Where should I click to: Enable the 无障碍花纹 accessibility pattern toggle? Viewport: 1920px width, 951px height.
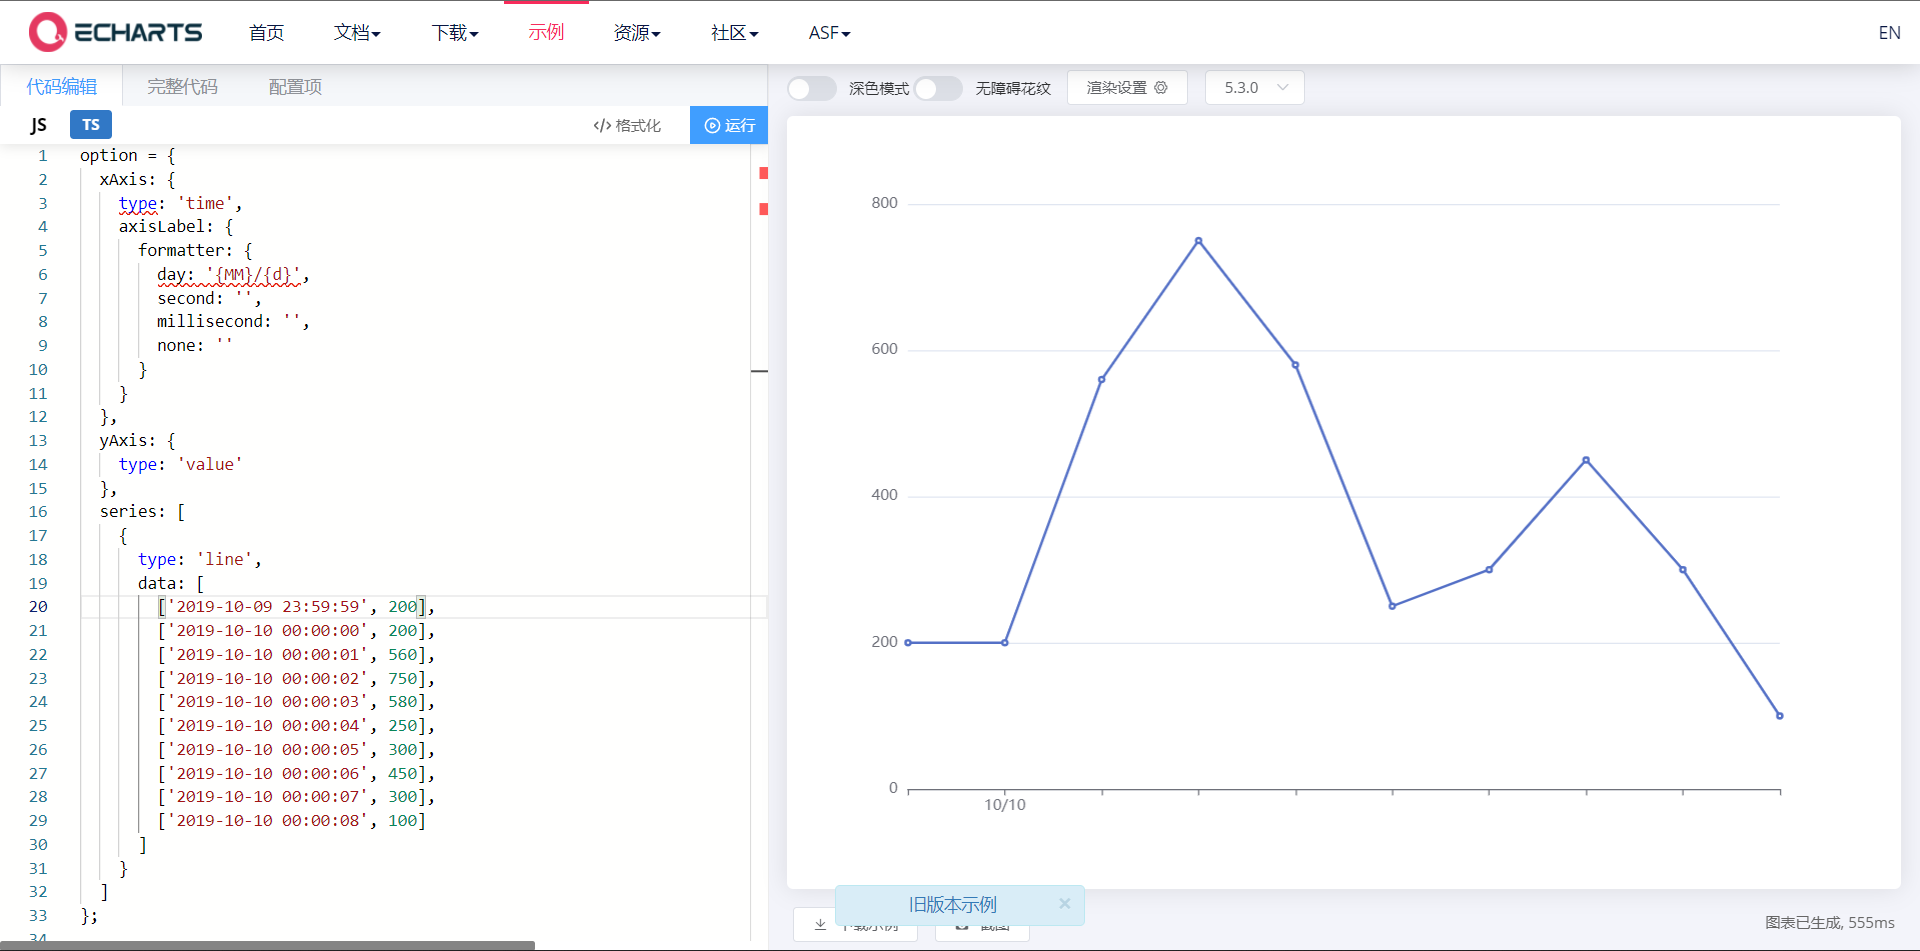tap(938, 88)
